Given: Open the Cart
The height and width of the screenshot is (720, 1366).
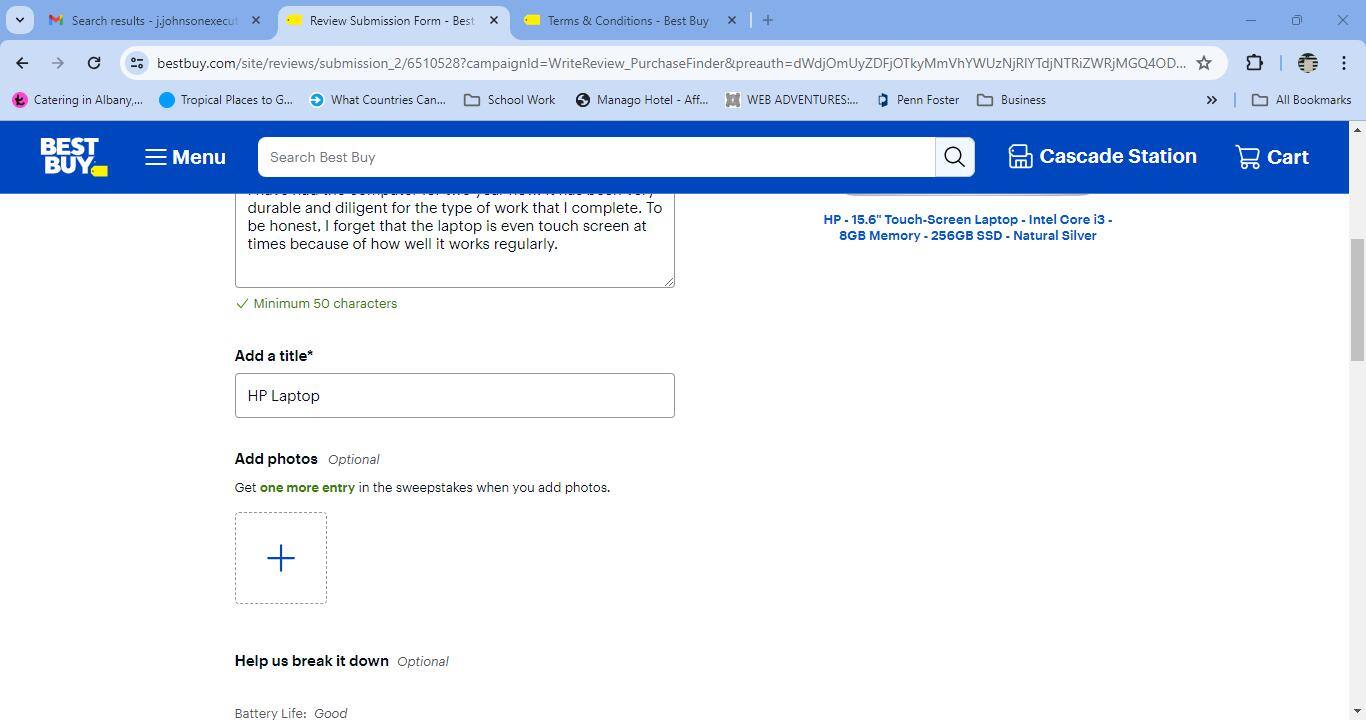Looking at the screenshot, I should click(1270, 156).
